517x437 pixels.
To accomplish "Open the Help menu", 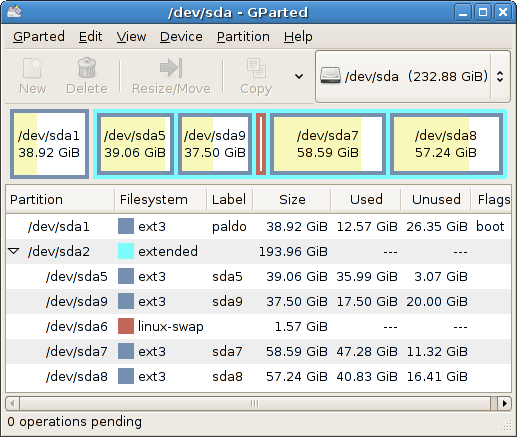I will click(298, 36).
